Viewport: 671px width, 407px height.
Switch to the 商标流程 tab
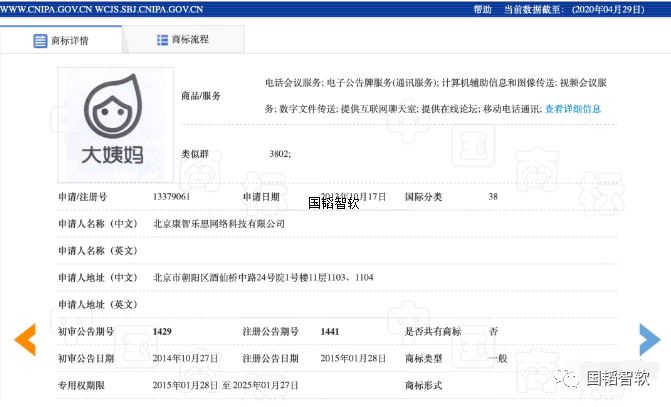pos(183,39)
